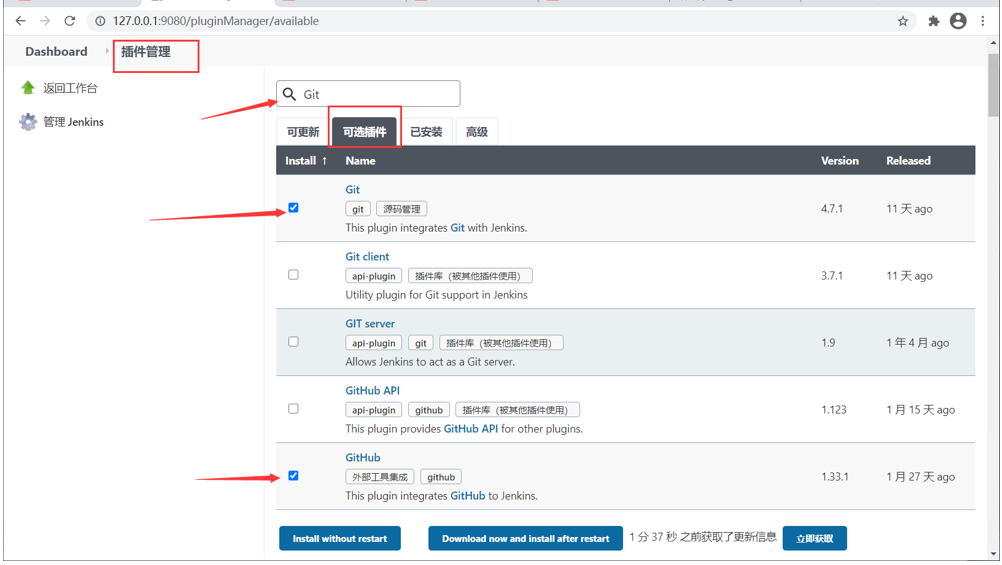Click the page vertical scrollbar thumb
The height and width of the screenshot is (565, 1002).
click(993, 85)
